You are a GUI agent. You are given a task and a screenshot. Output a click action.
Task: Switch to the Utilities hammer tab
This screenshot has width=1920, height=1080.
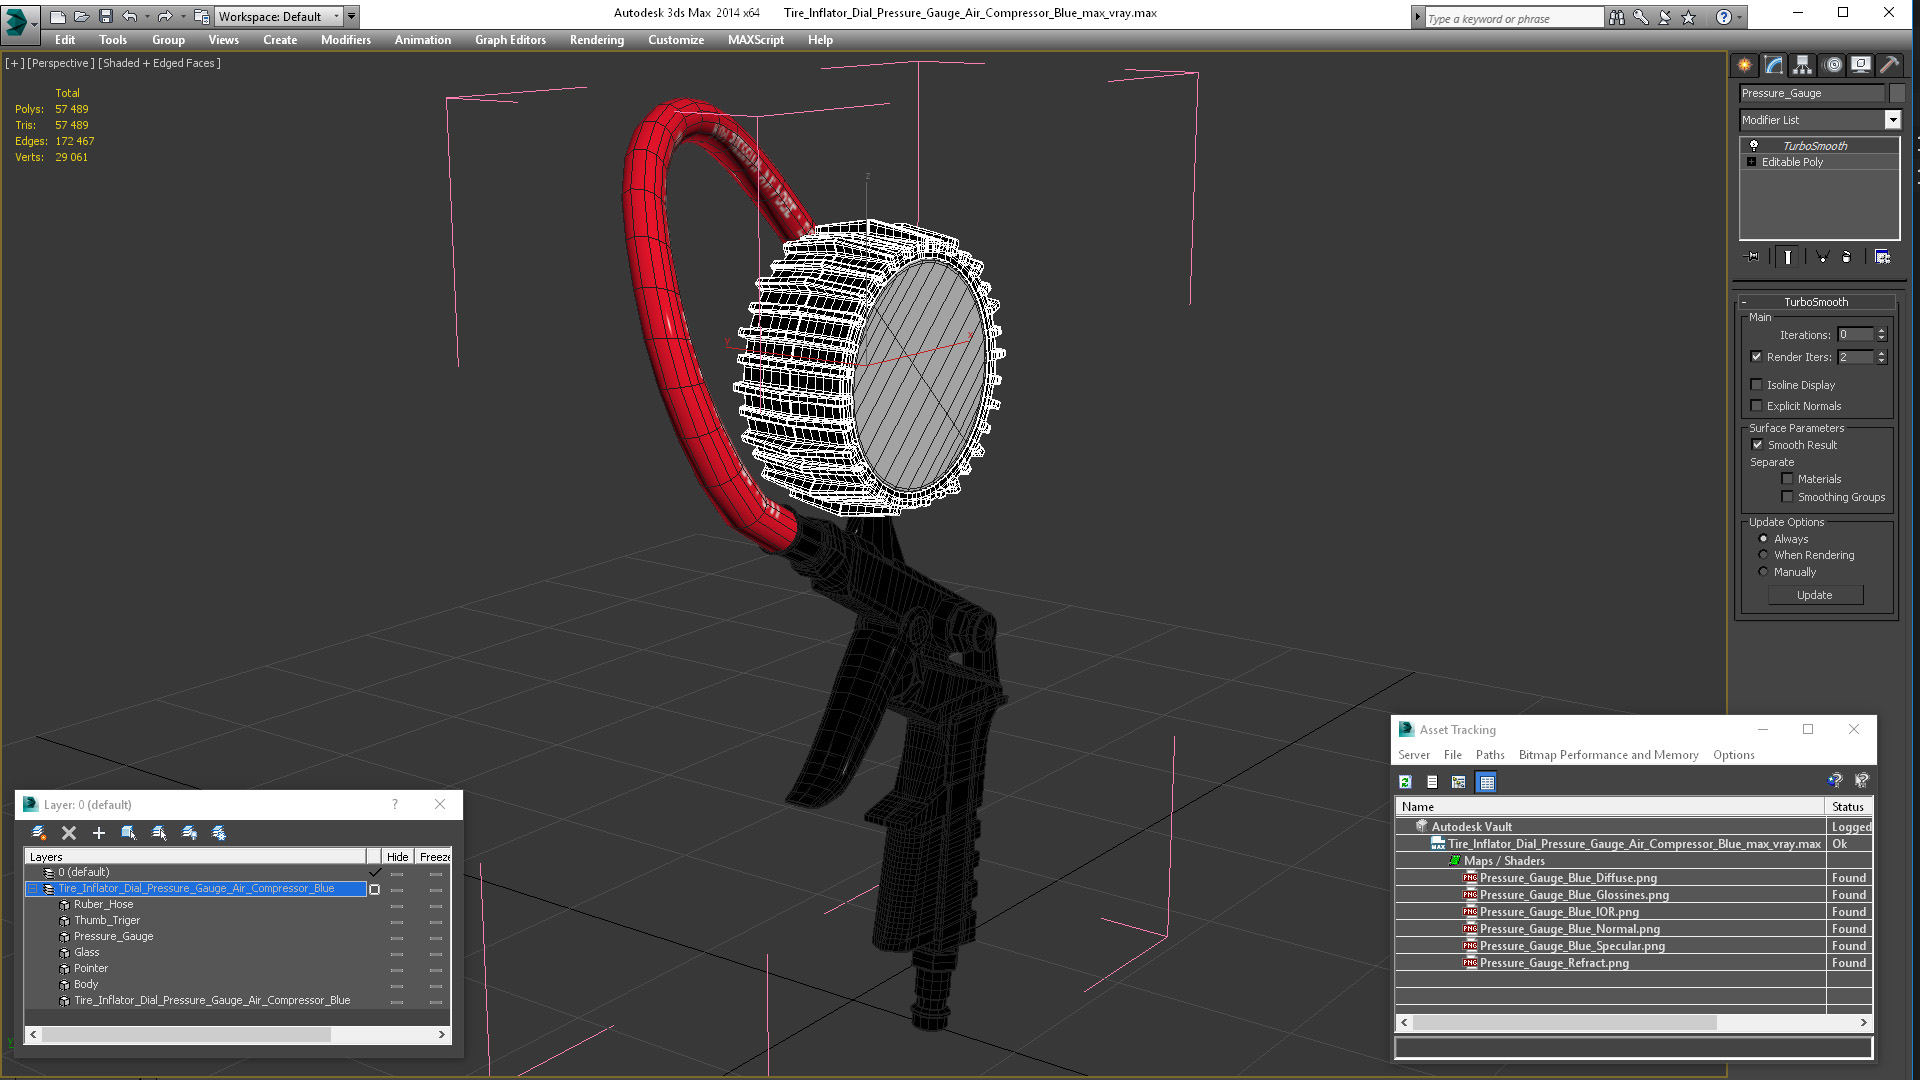(1889, 65)
